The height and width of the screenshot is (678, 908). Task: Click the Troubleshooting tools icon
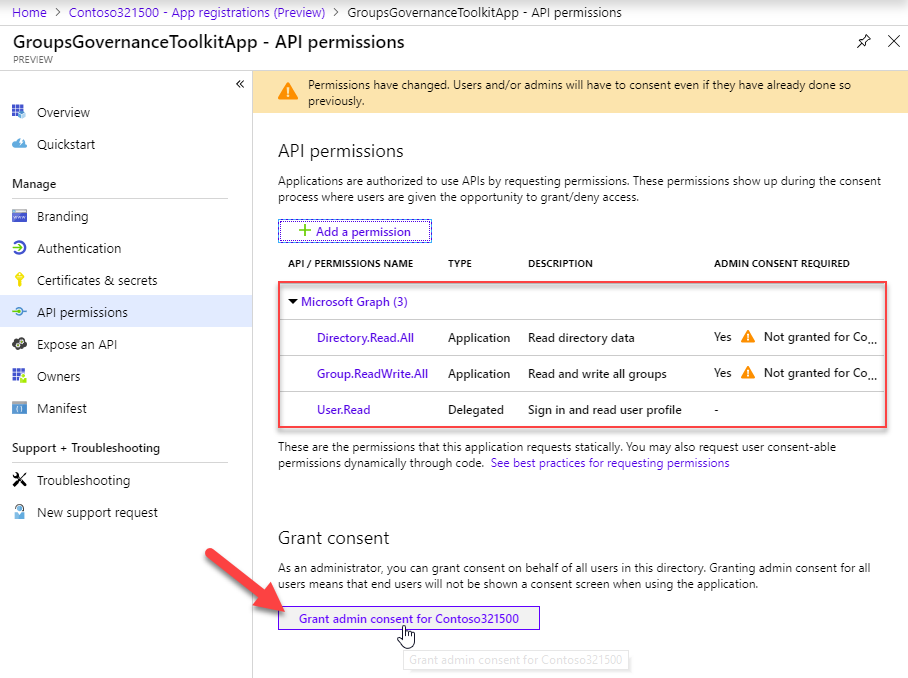coord(19,479)
